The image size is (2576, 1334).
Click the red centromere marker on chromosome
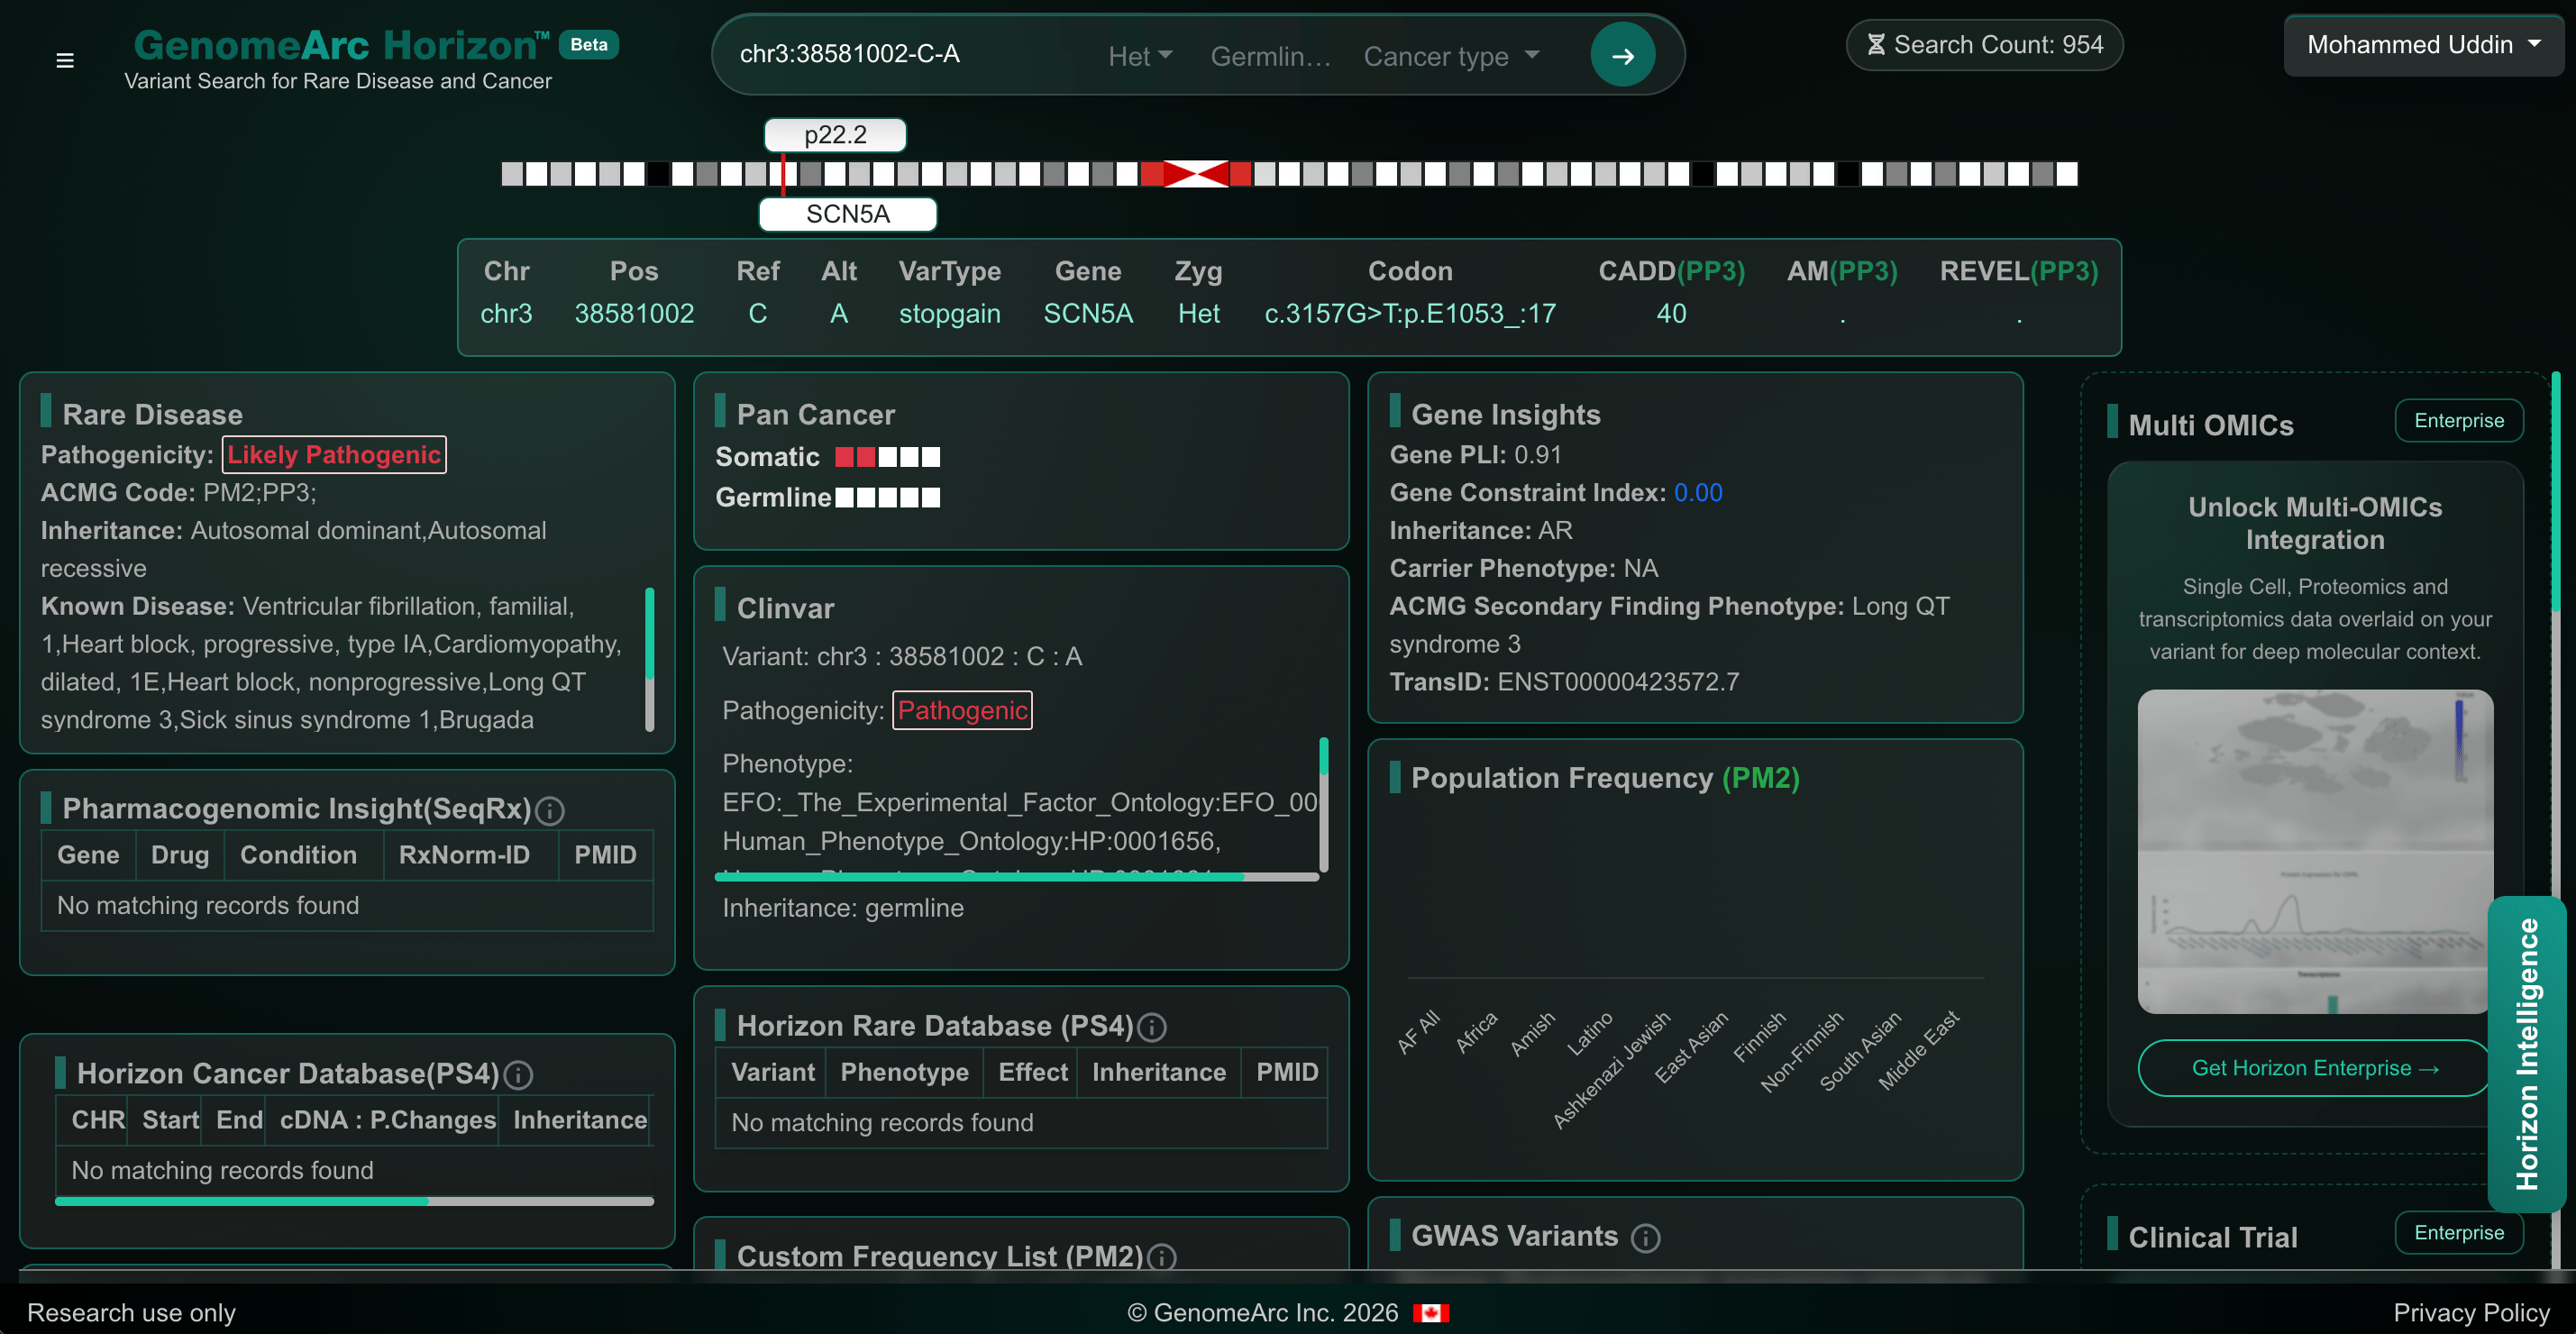(1196, 174)
